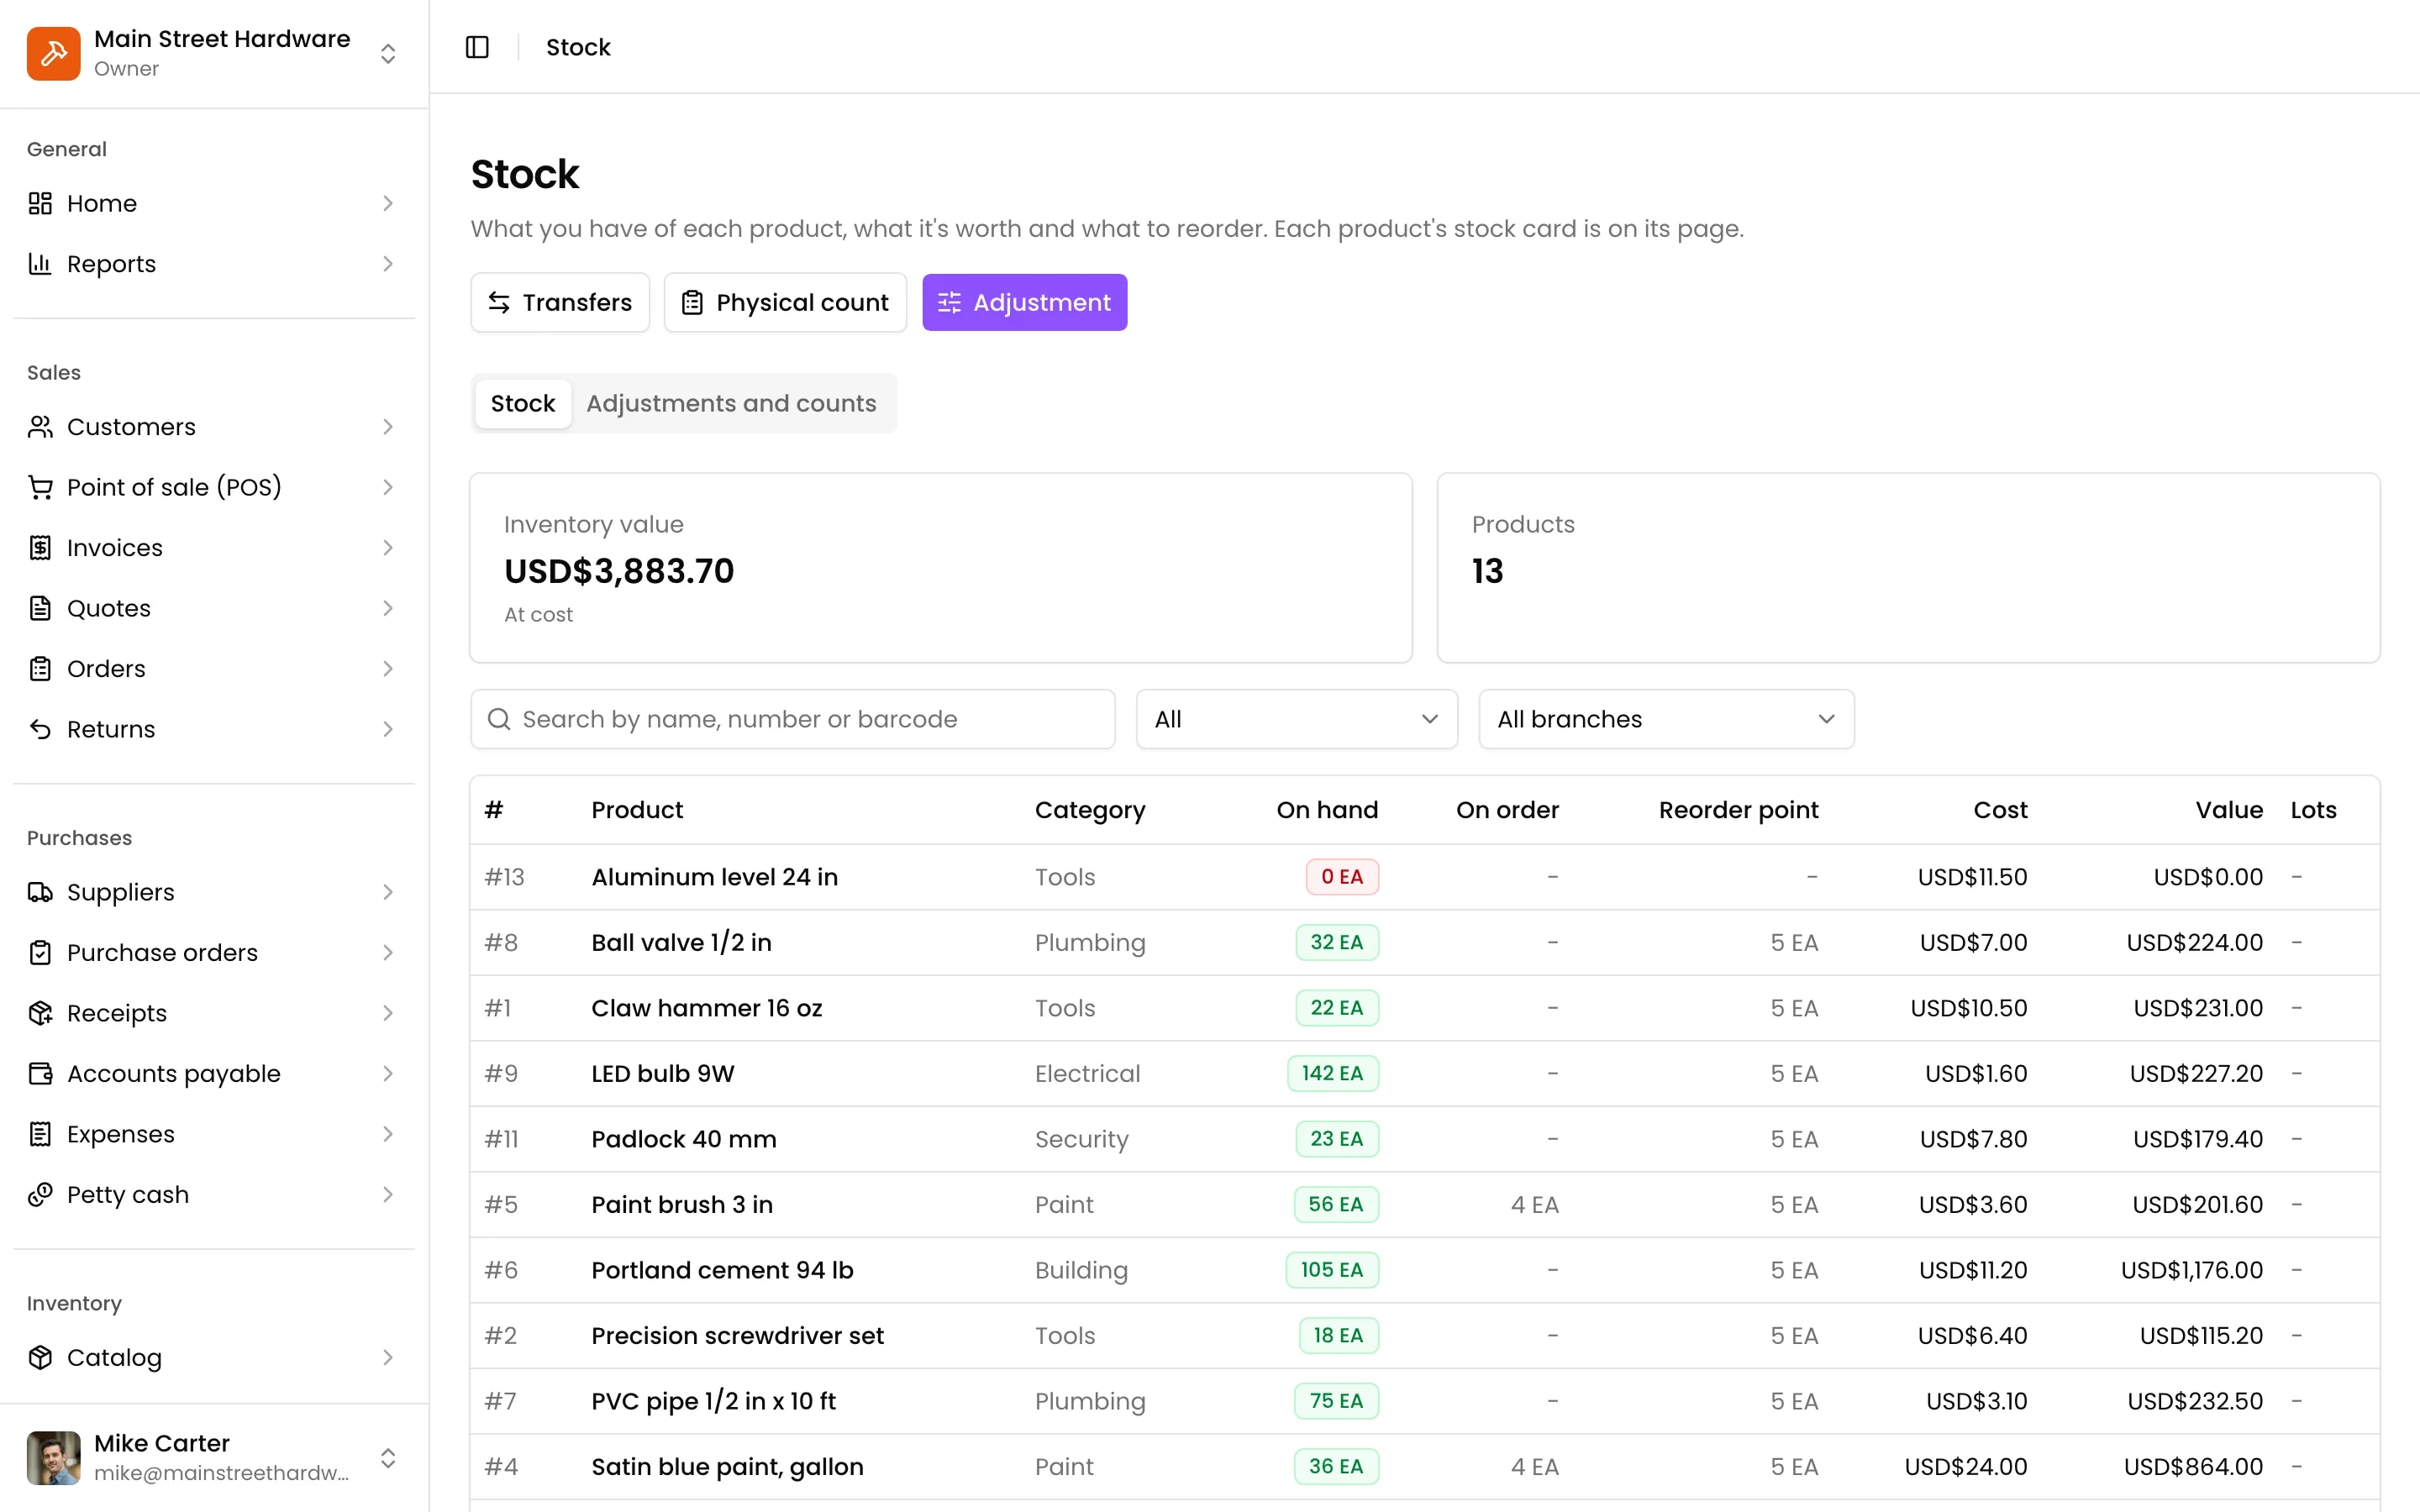2420x1512 pixels.
Task: Click Mike Carter's profile avatar
Action: 54,1458
